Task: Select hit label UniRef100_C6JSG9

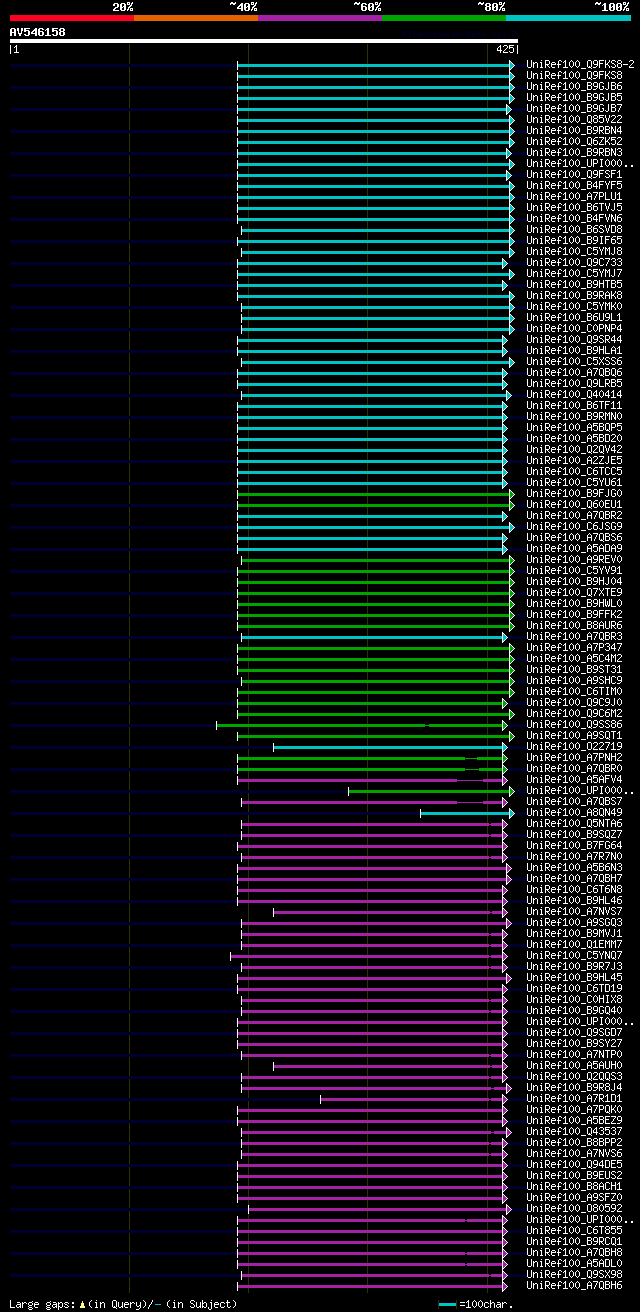Action: (x=575, y=526)
